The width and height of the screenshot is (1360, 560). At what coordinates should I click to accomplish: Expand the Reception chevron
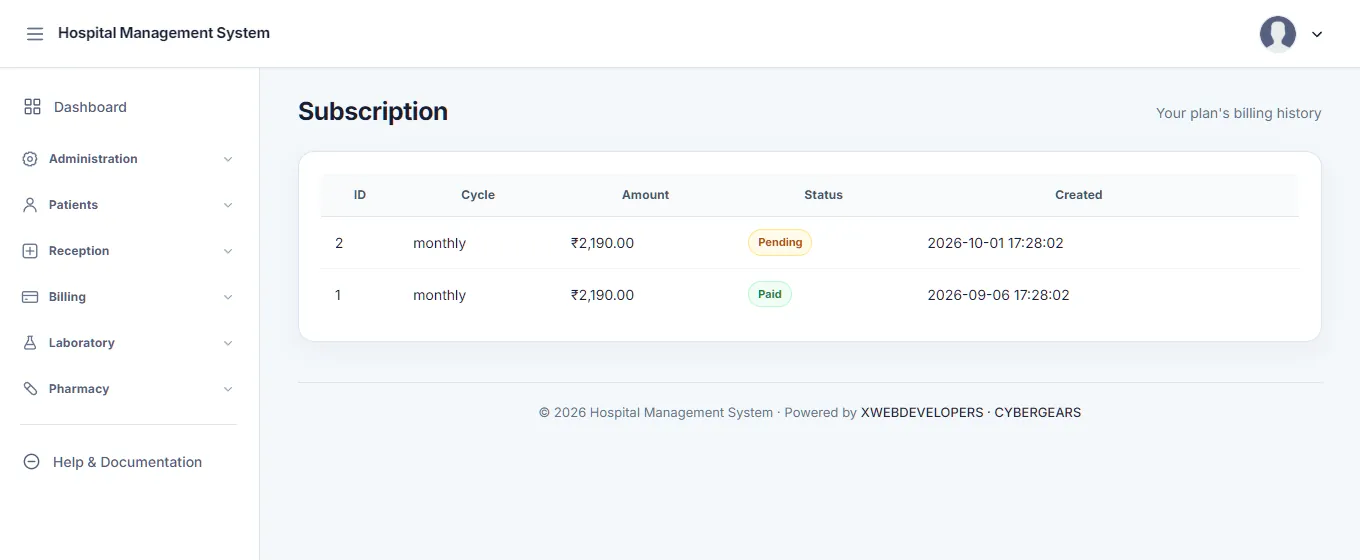coord(228,251)
